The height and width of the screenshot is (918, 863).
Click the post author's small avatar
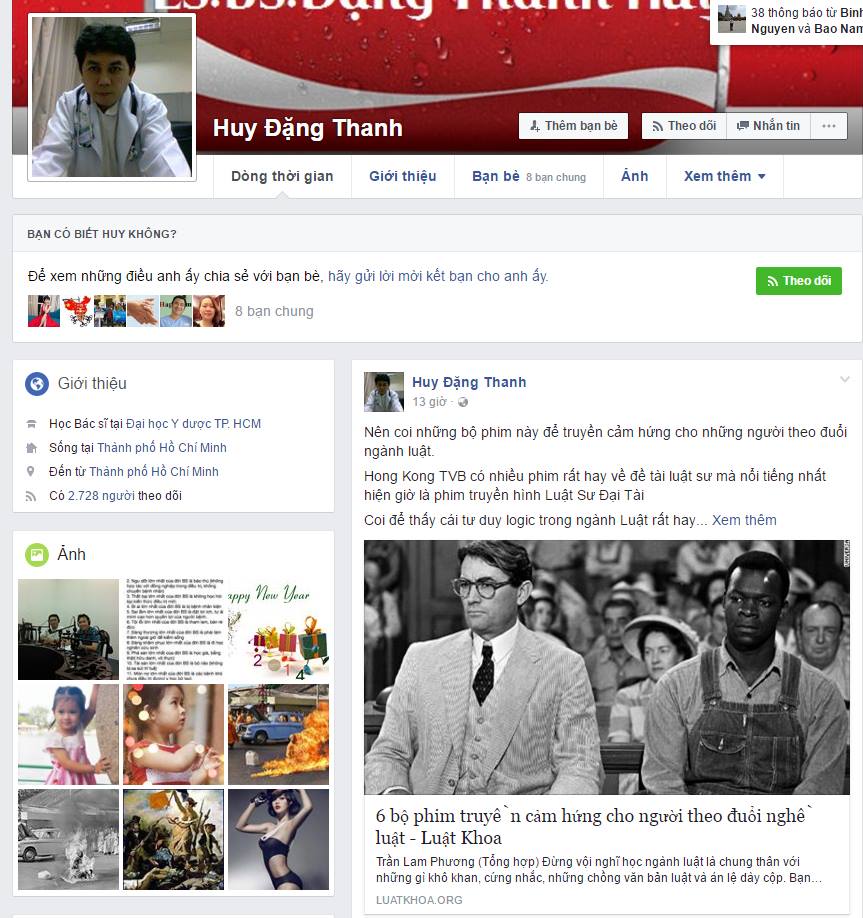[383, 392]
